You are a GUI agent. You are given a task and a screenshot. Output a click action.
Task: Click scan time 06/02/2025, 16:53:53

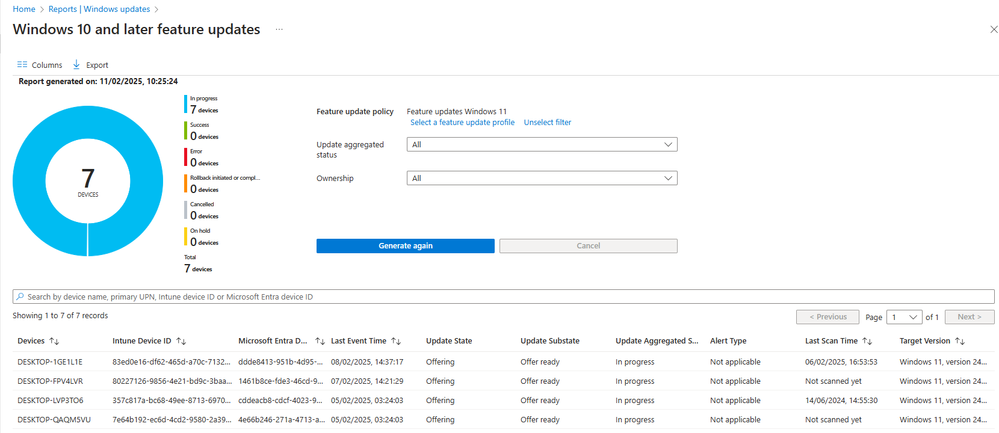842,362
